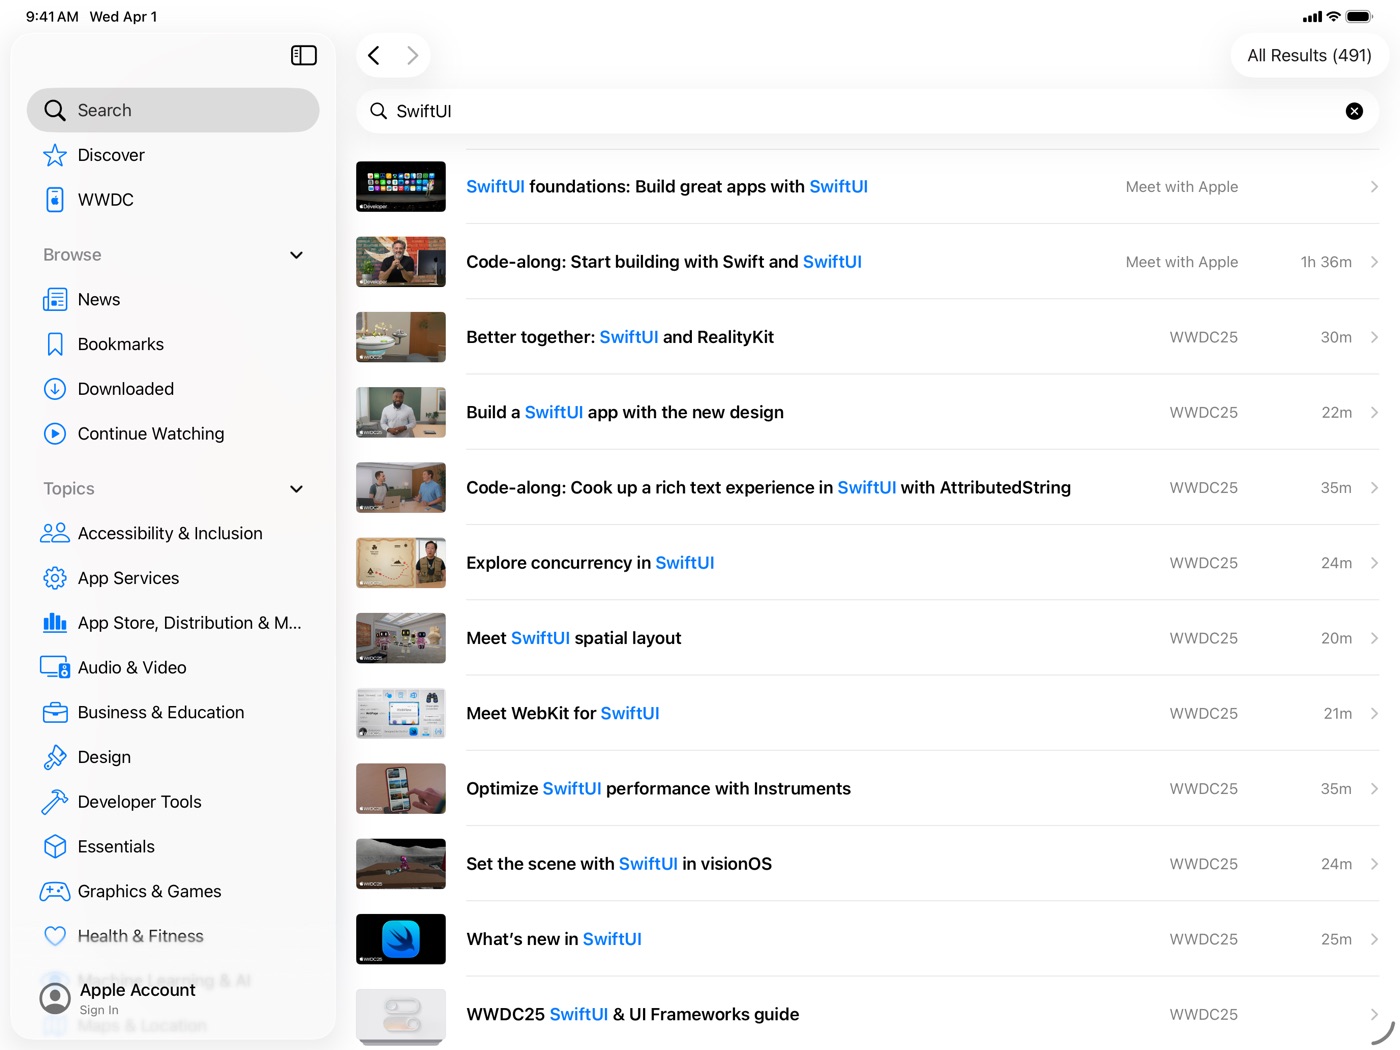This screenshot has height=1050, width=1400.
Task: Open the Continue Watching play icon
Action: click(x=55, y=434)
